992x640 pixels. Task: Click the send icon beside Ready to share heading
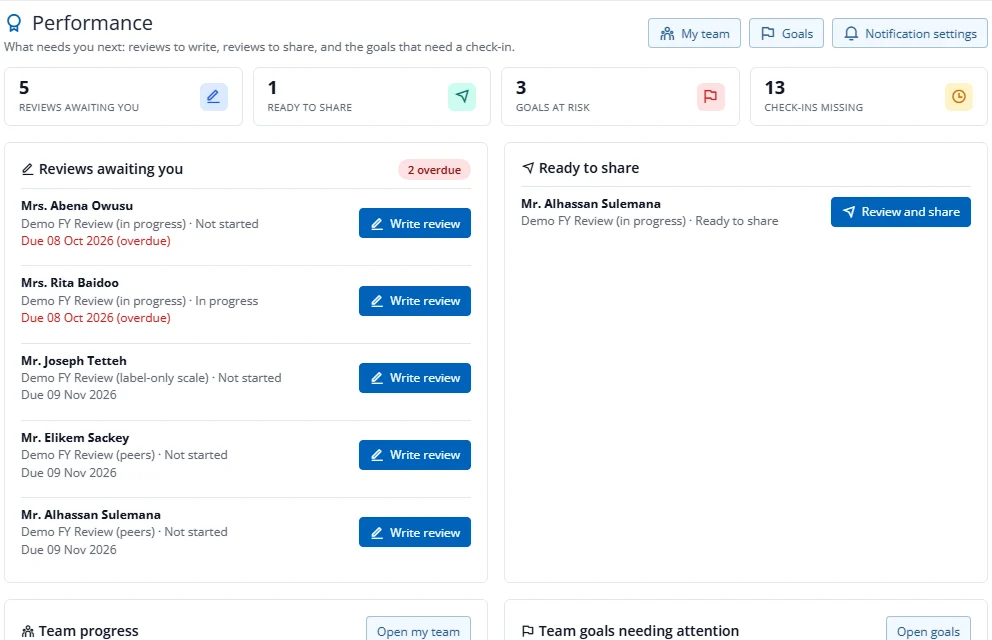(528, 168)
